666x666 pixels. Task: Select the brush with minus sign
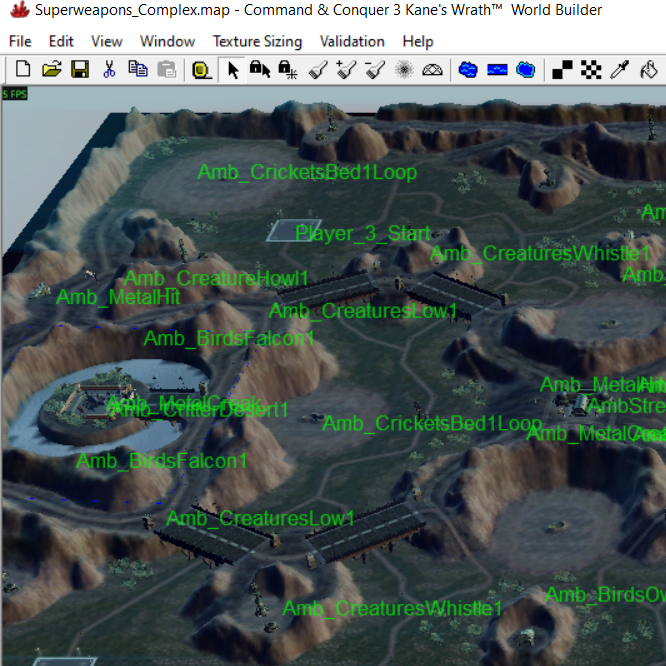pos(375,70)
